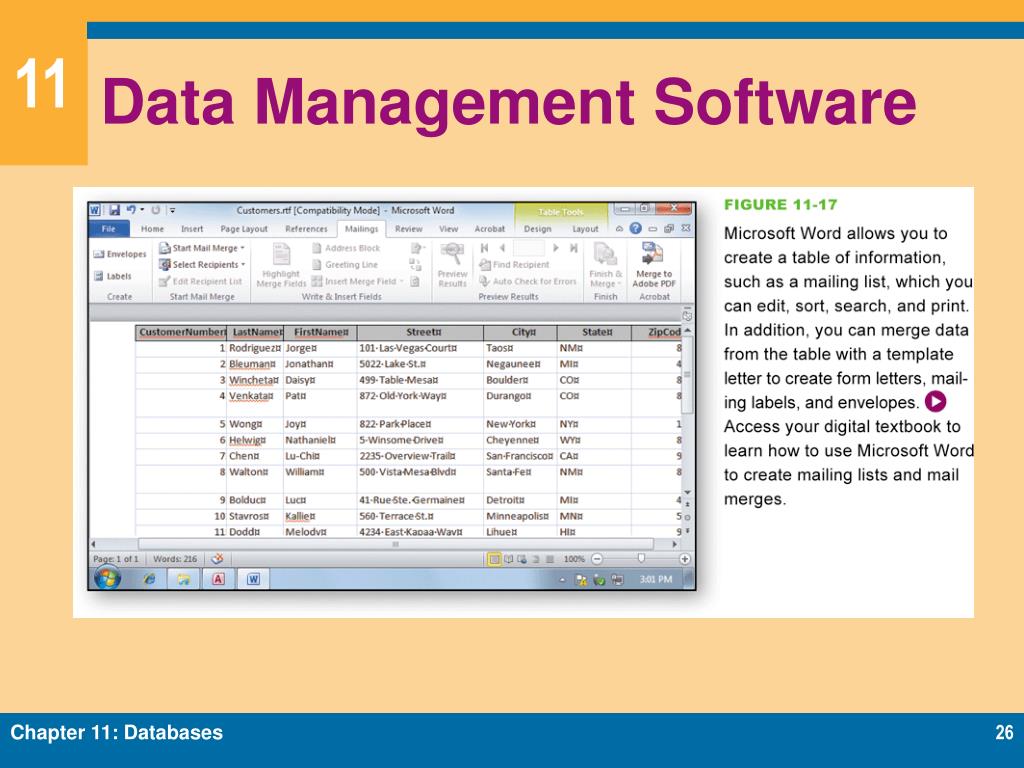Zoom out with the minus button
The image size is (1024, 768).
[x=597, y=559]
